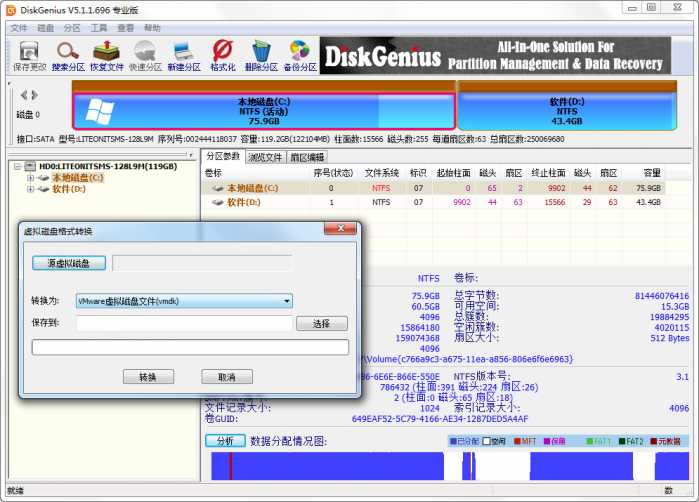Click the 选择 button next to 保存到

click(321, 324)
